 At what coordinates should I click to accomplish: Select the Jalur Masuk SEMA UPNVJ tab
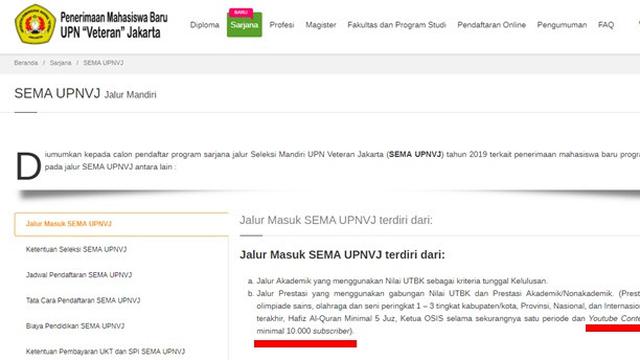(x=121, y=224)
